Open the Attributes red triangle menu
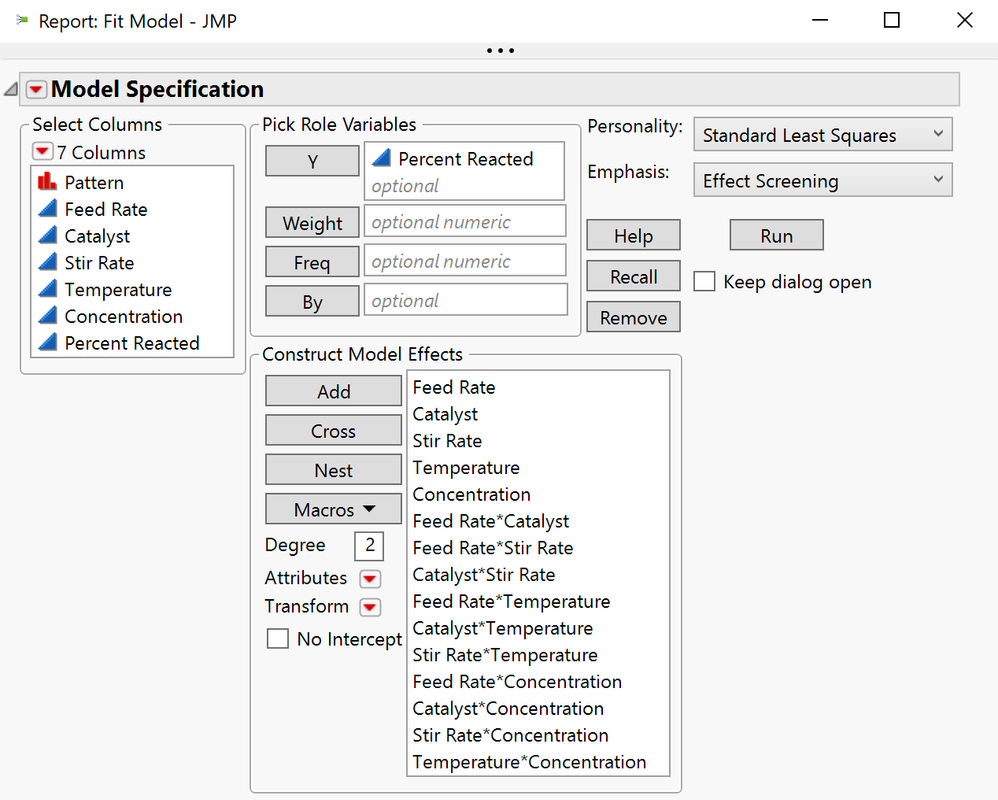Viewport: 998px width, 800px height. [368, 578]
